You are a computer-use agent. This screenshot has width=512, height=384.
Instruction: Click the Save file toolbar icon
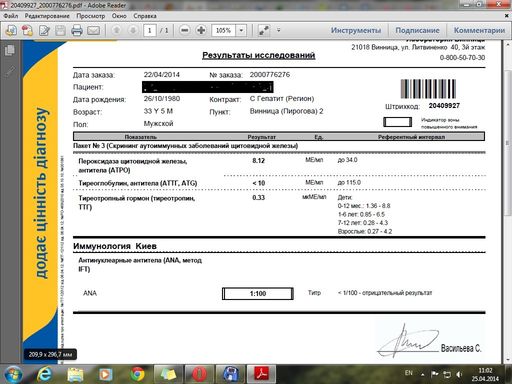pos(60,31)
